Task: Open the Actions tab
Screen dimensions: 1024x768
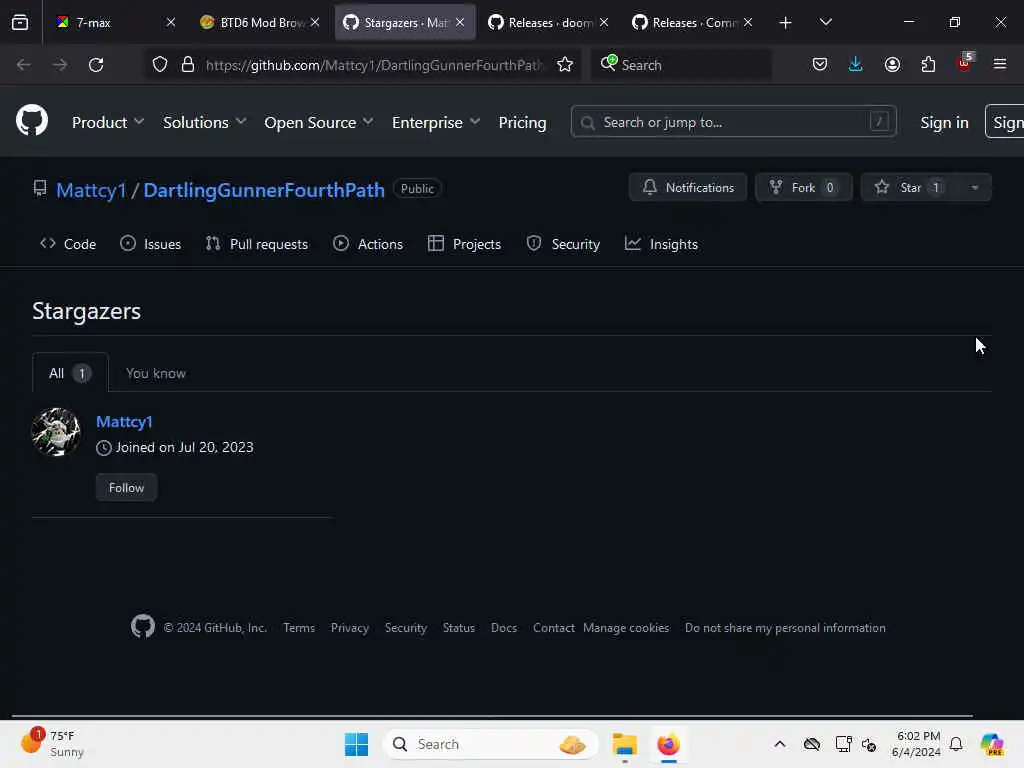Action: tap(368, 244)
